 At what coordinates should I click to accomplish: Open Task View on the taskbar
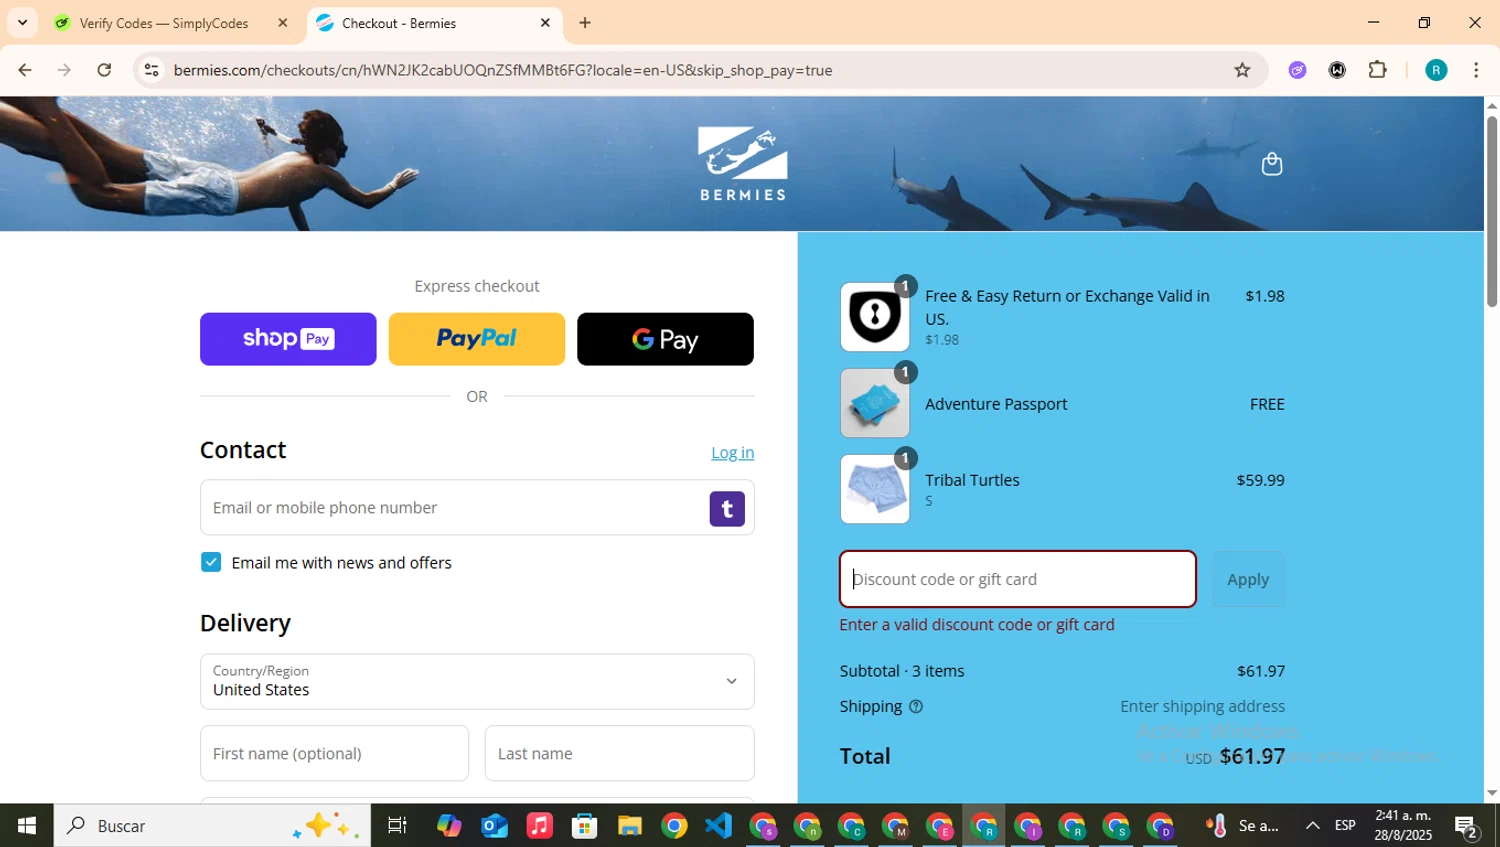click(397, 826)
